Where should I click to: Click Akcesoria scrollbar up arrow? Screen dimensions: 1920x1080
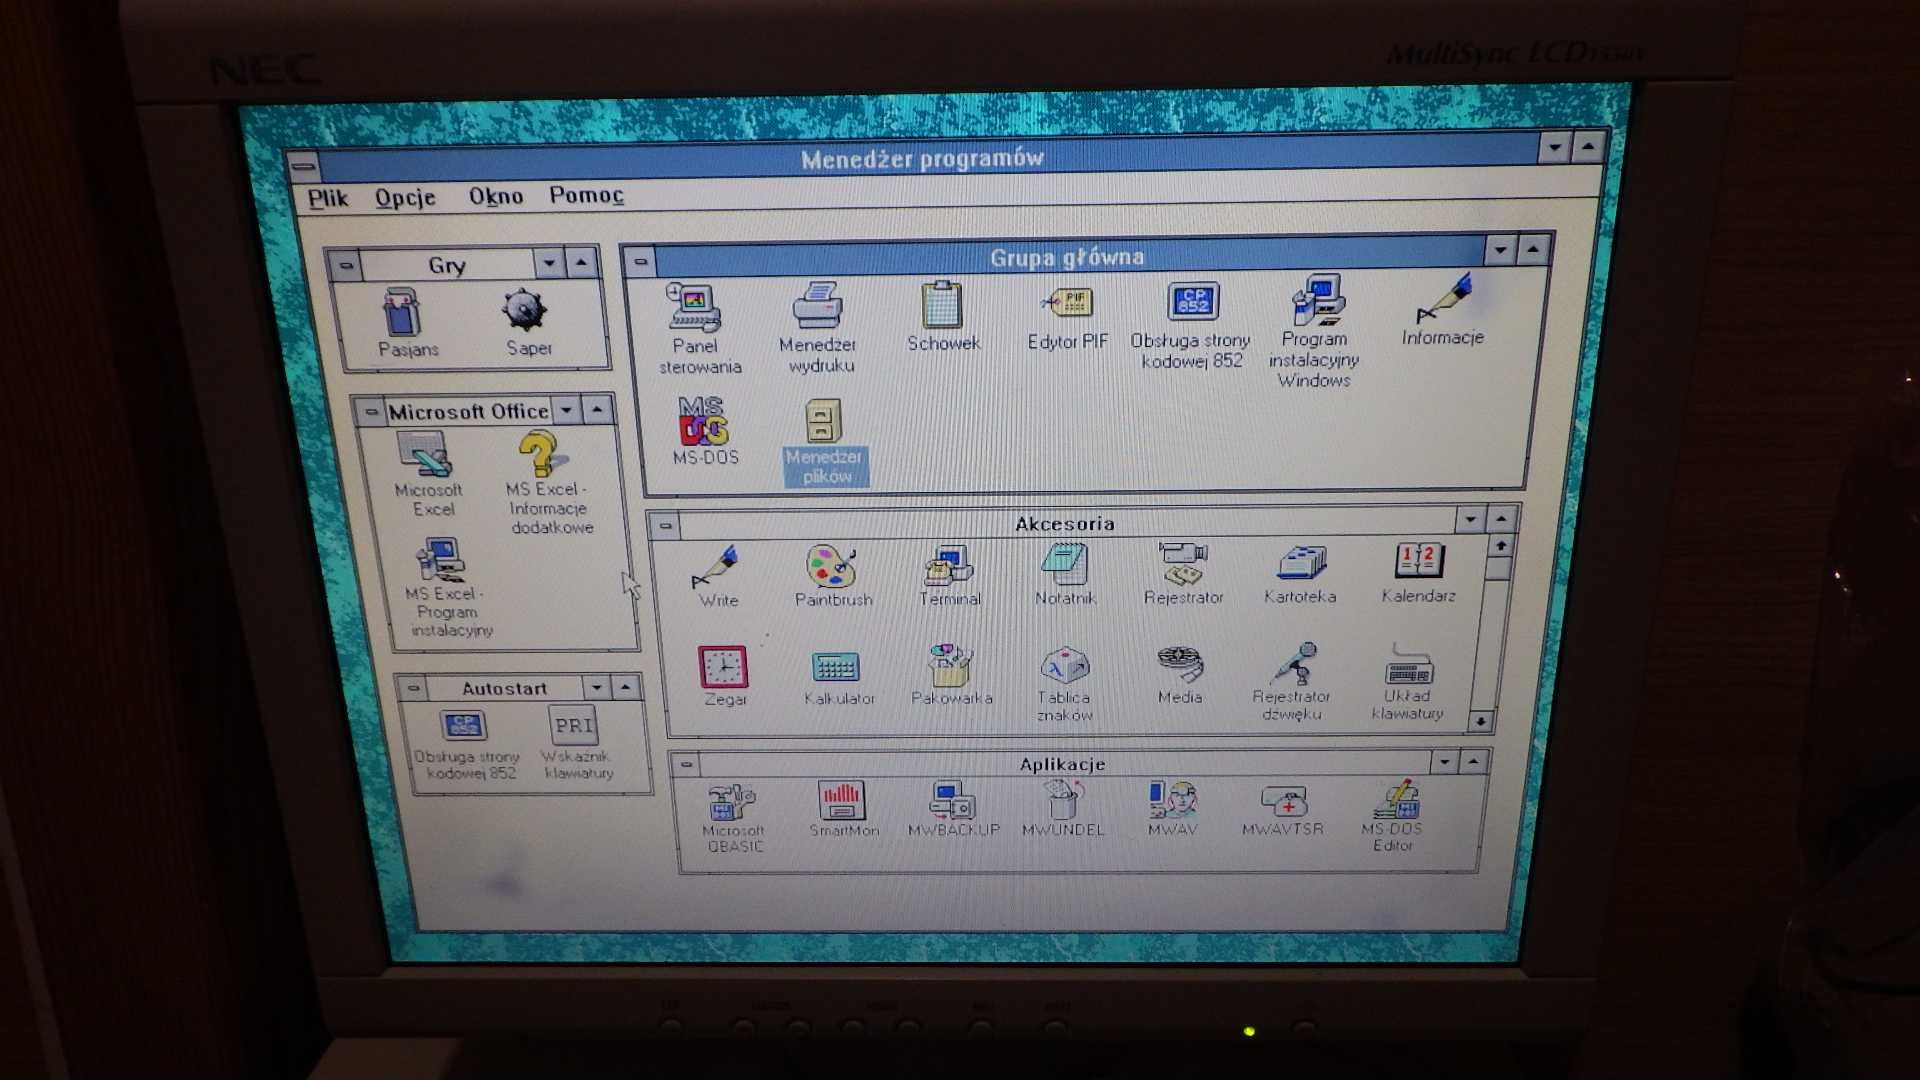1500,546
